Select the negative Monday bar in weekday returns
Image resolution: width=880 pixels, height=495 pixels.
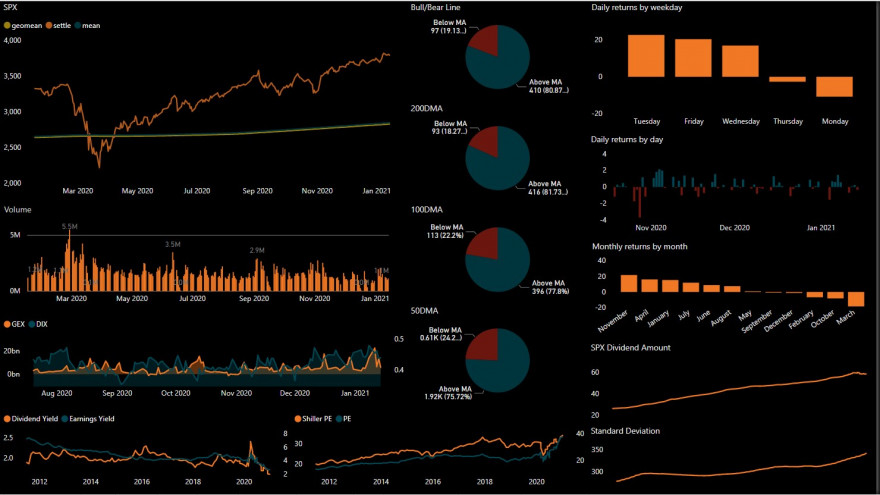tap(835, 87)
